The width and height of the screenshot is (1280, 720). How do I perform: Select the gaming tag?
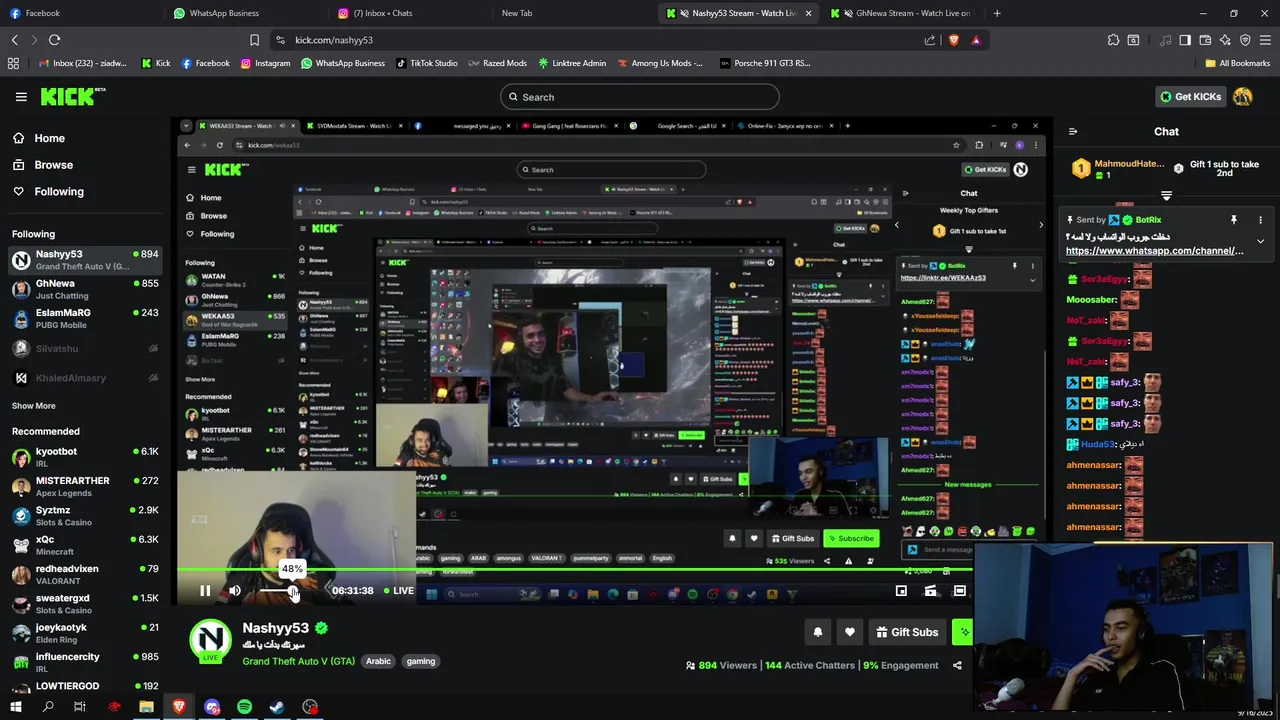point(421,661)
